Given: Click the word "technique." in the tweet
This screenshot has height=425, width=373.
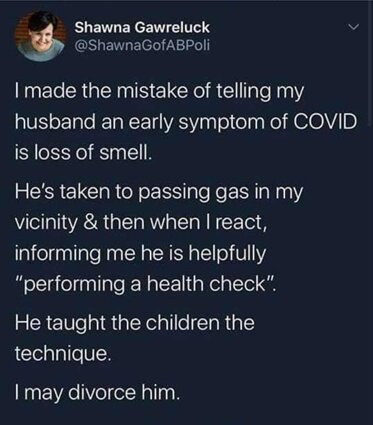Looking at the screenshot, I should [x=62, y=353].
